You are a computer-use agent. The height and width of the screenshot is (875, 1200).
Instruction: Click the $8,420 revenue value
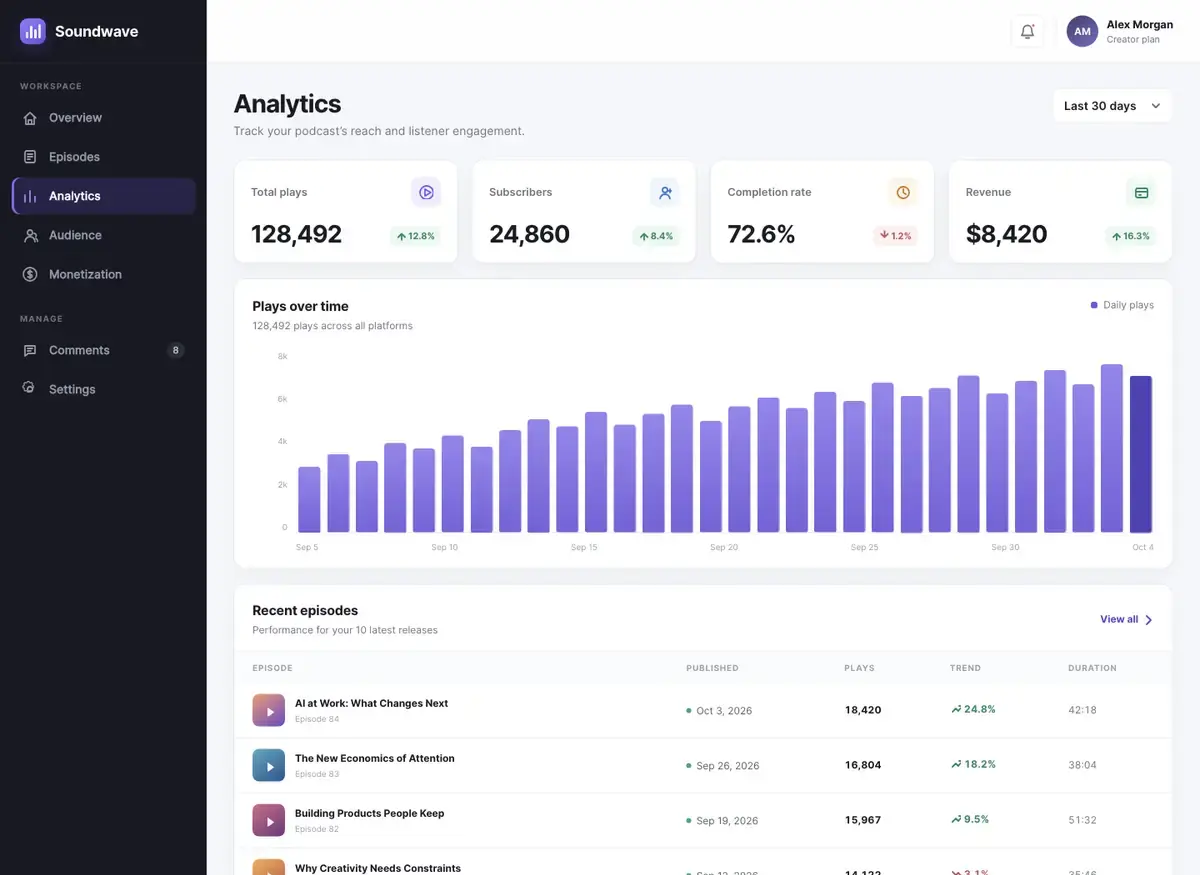[1006, 234]
